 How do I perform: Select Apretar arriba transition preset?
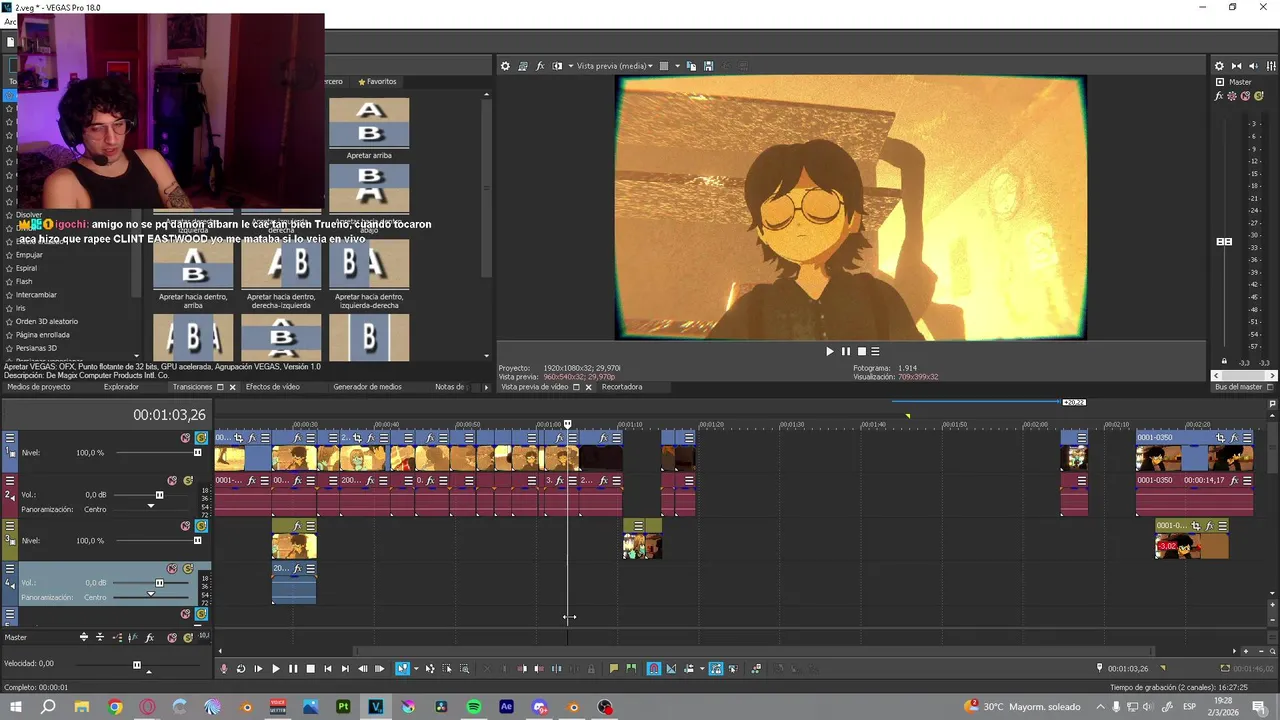[369, 128]
